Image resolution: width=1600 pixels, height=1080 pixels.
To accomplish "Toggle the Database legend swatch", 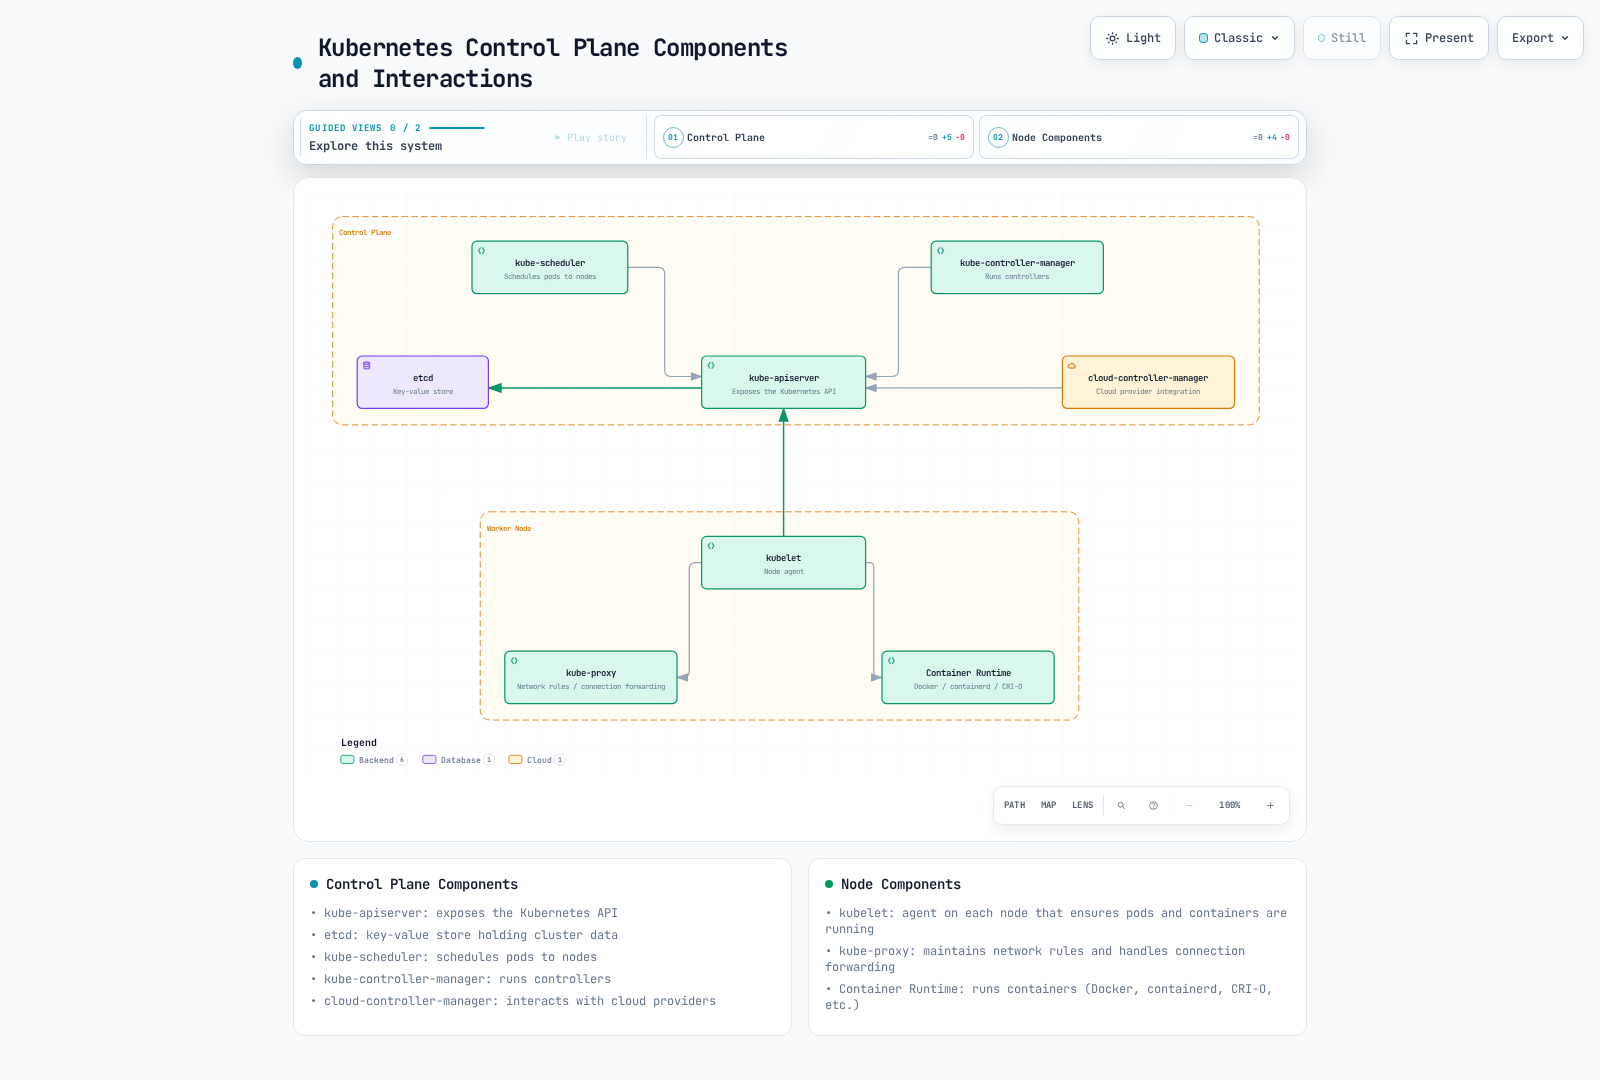I will [429, 760].
